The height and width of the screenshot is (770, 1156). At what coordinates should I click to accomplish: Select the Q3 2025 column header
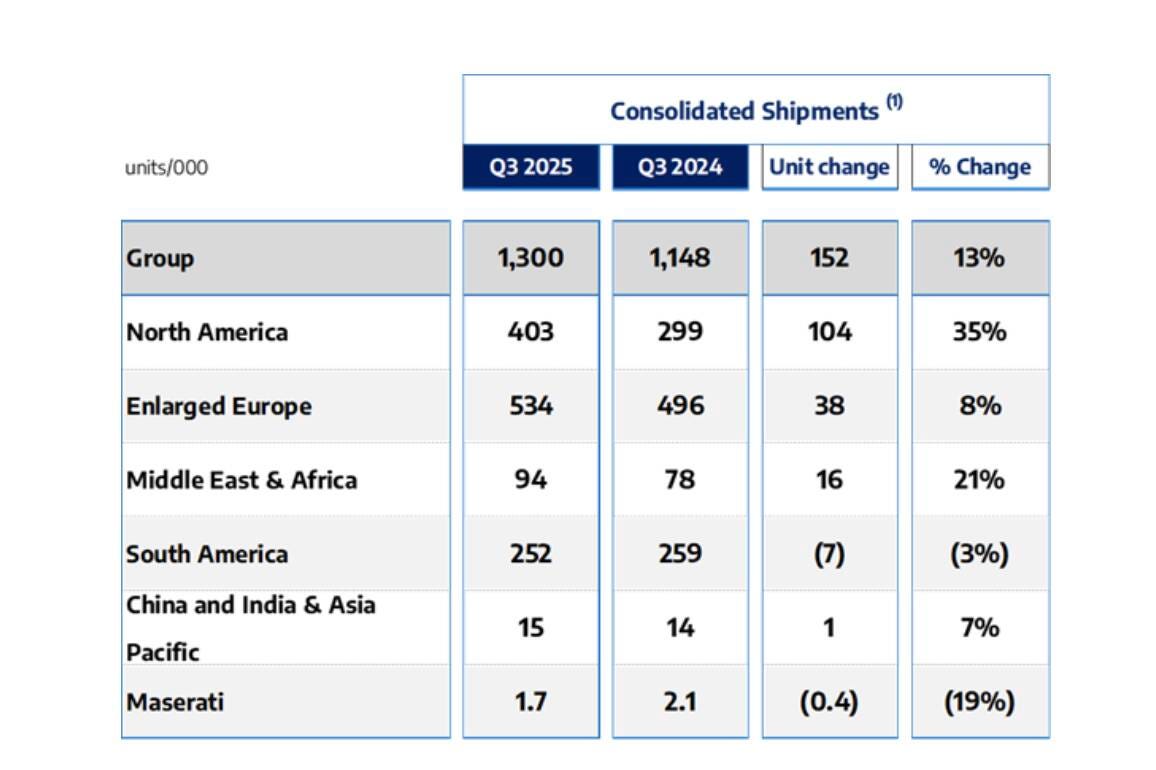(x=530, y=167)
